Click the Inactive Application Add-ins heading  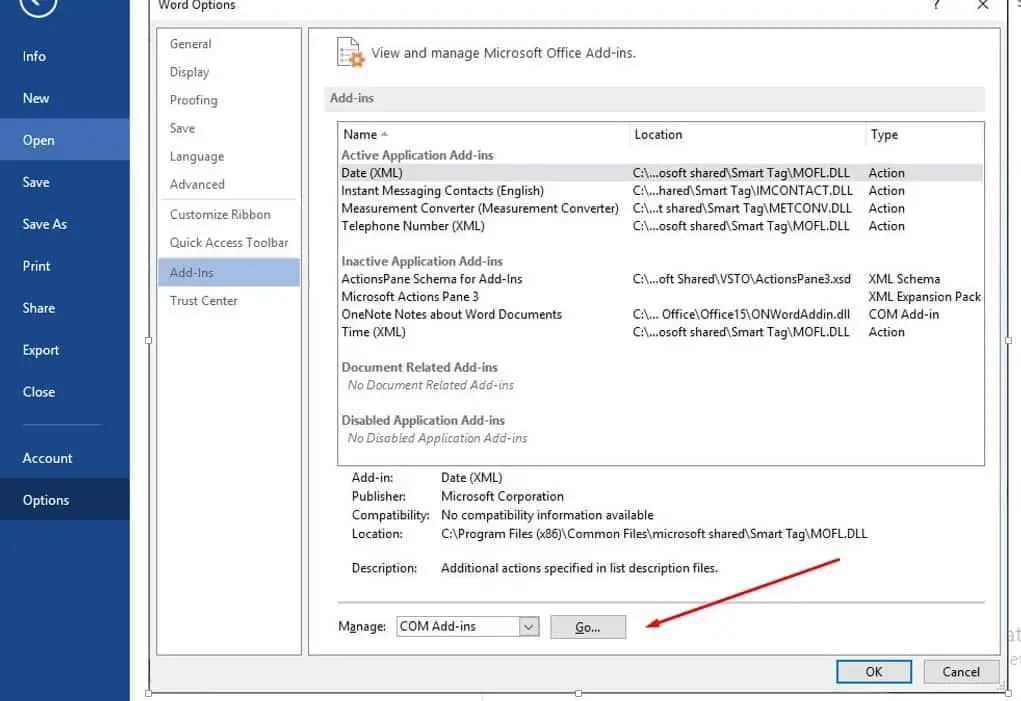tap(422, 262)
